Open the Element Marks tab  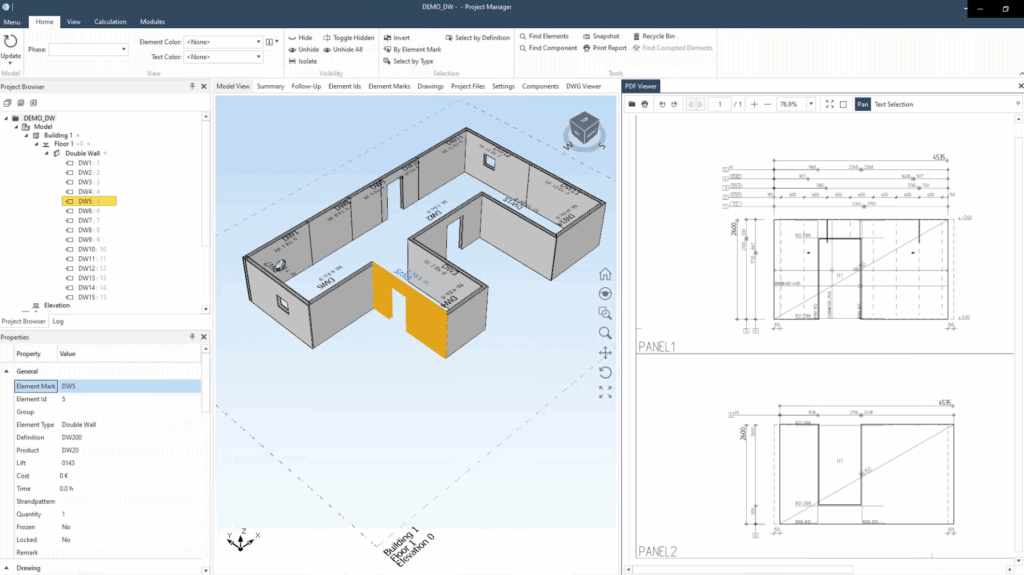pos(389,87)
